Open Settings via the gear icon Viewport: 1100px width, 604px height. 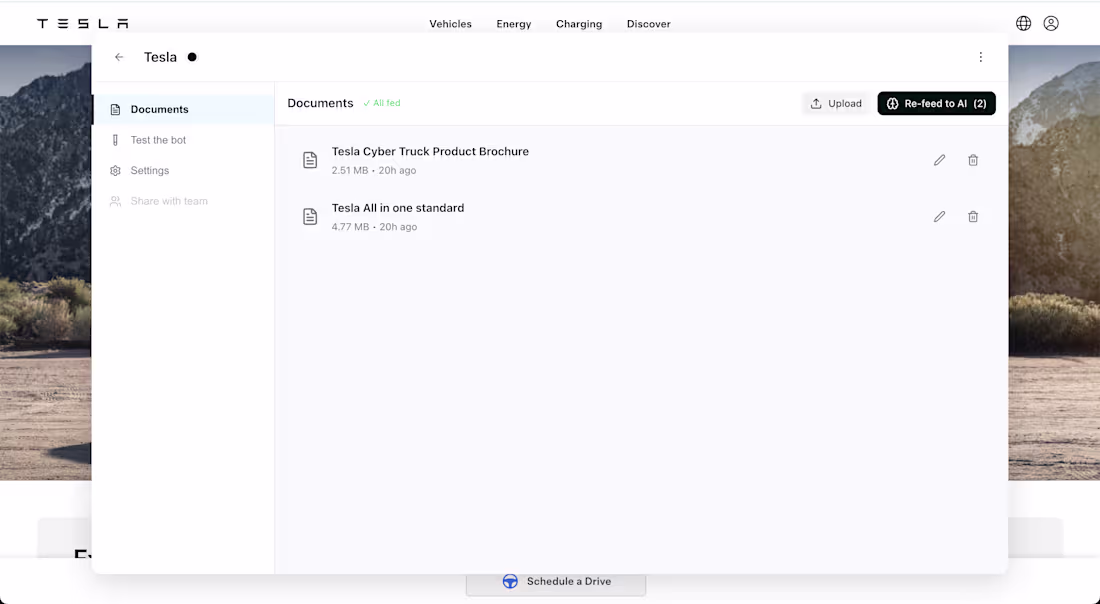[x=114, y=170]
